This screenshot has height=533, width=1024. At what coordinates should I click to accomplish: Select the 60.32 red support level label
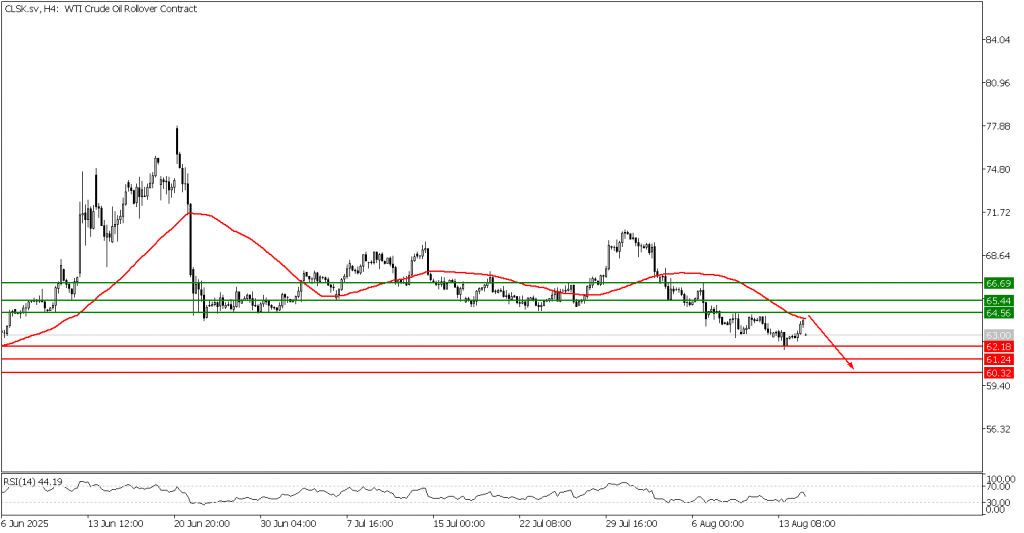[x=999, y=373]
